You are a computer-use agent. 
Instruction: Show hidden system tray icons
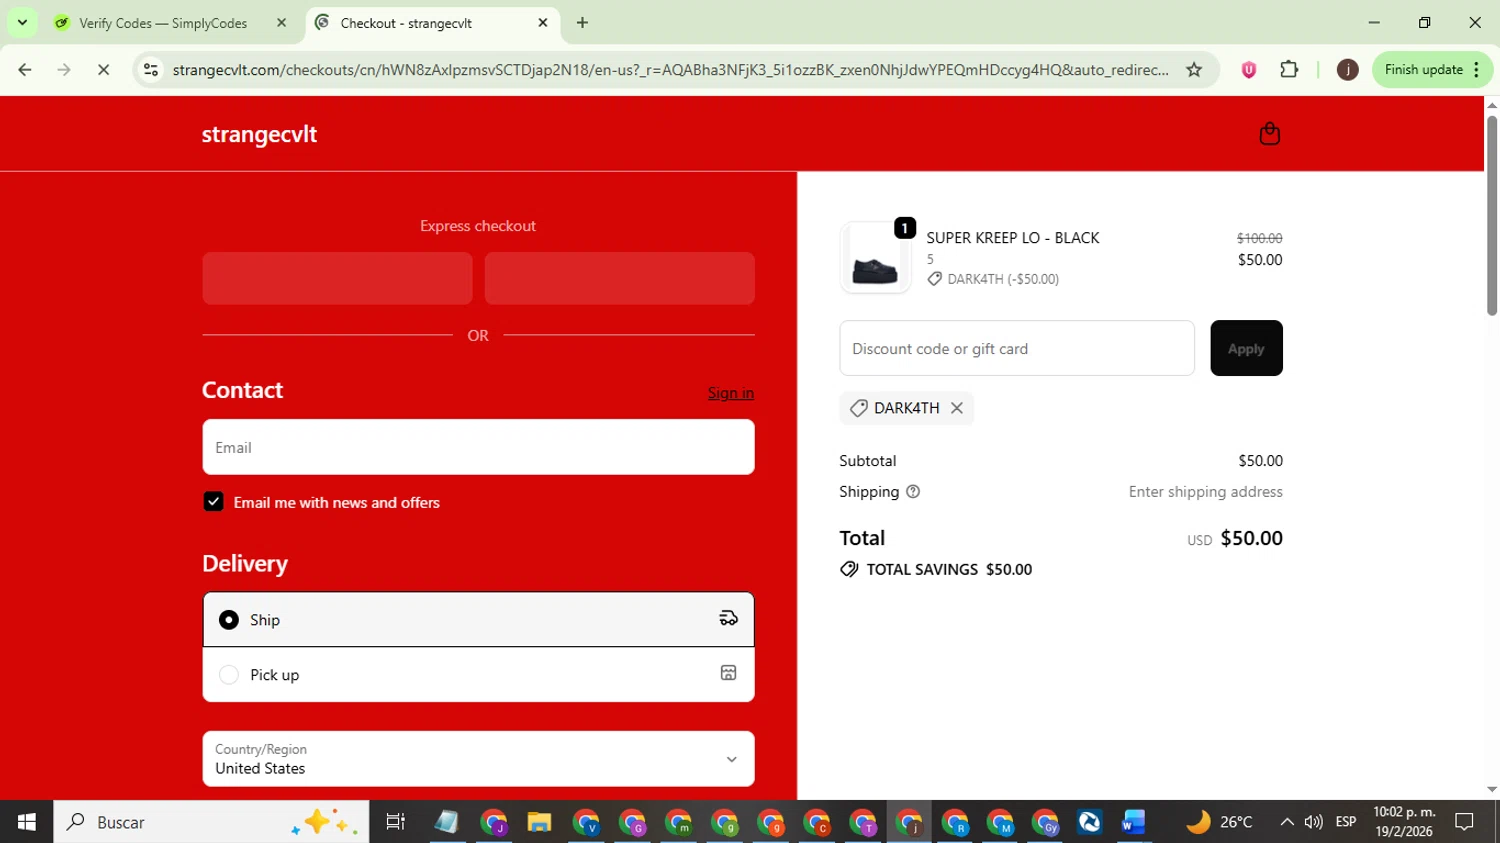click(x=1287, y=822)
